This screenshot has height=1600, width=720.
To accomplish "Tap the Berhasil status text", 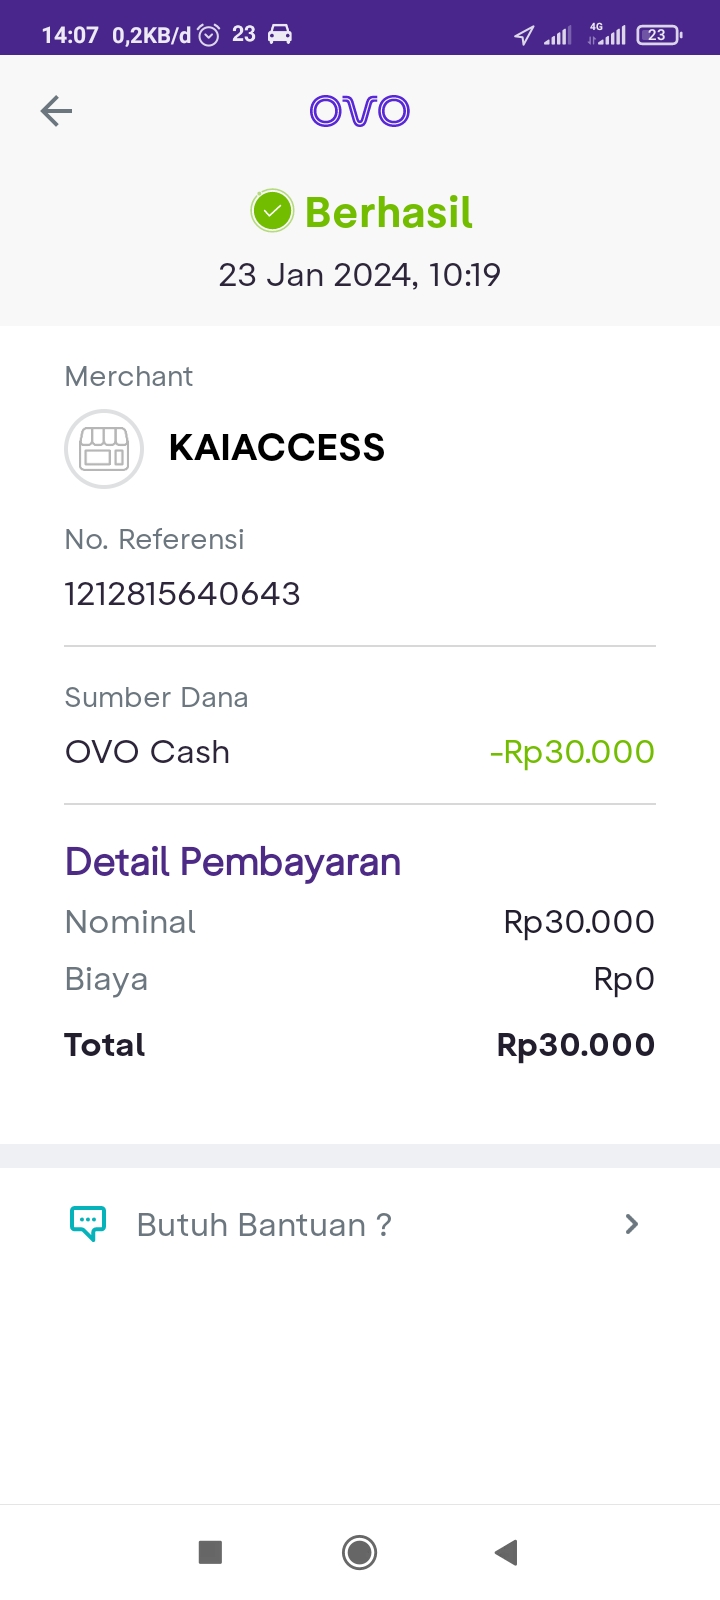I will point(389,212).
